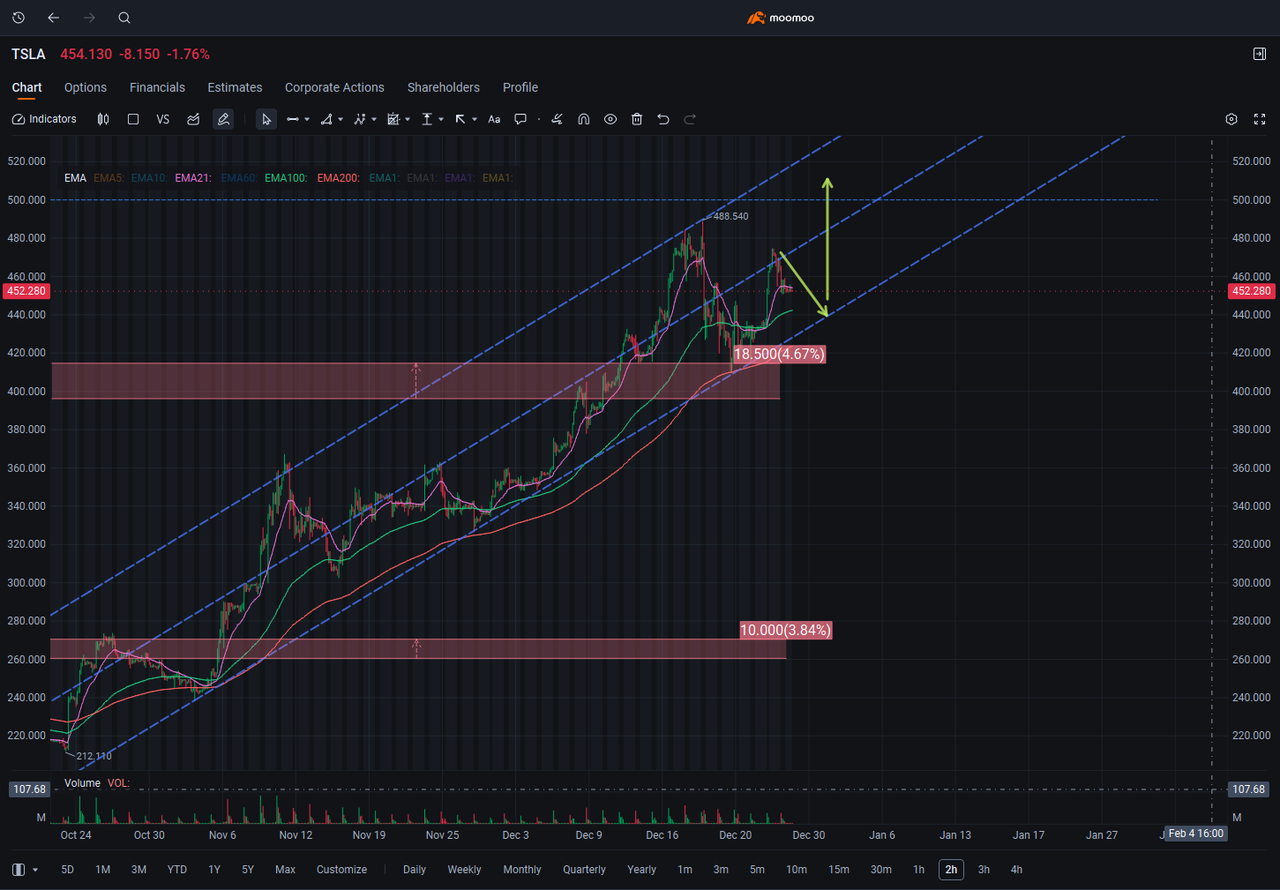This screenshot has height=890, width=1280.
Task: Switch interval to Weekly
Action: (x=464, y=870)
